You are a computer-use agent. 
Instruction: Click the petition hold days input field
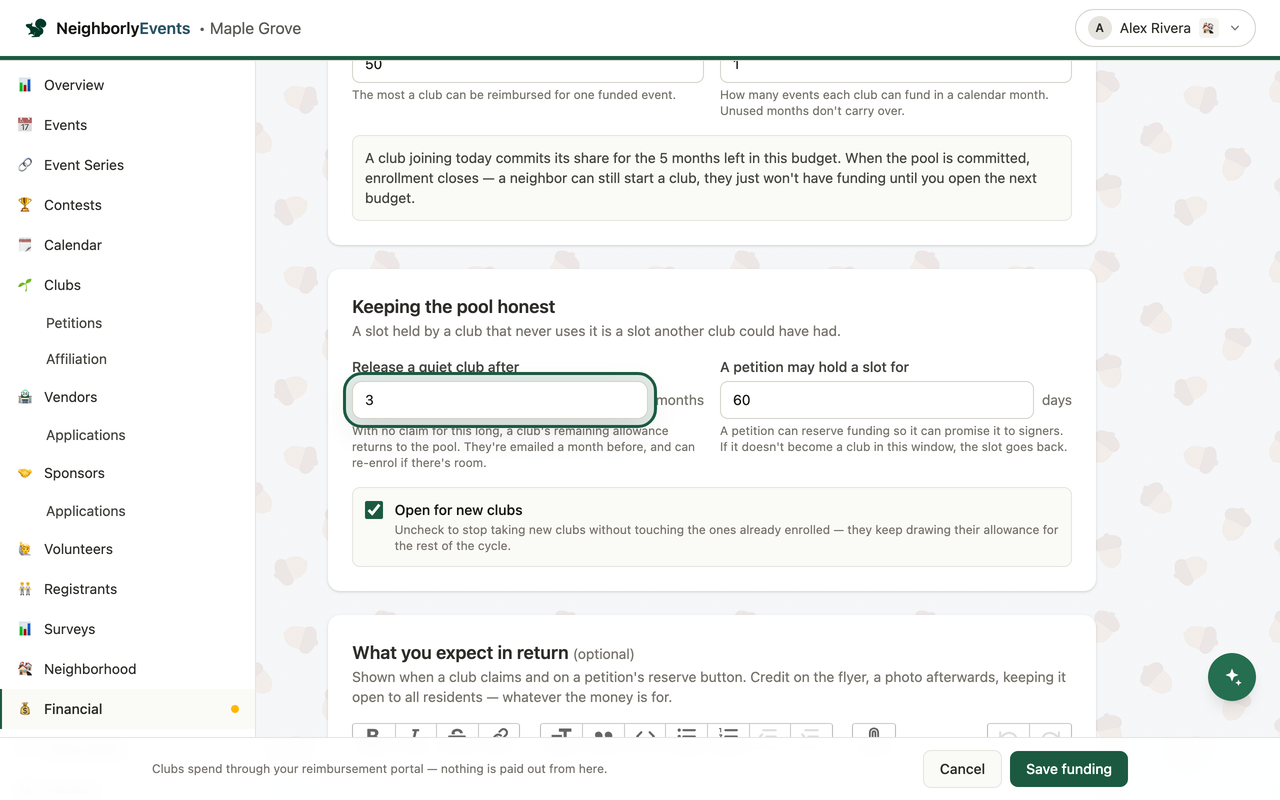coord(877,400)
